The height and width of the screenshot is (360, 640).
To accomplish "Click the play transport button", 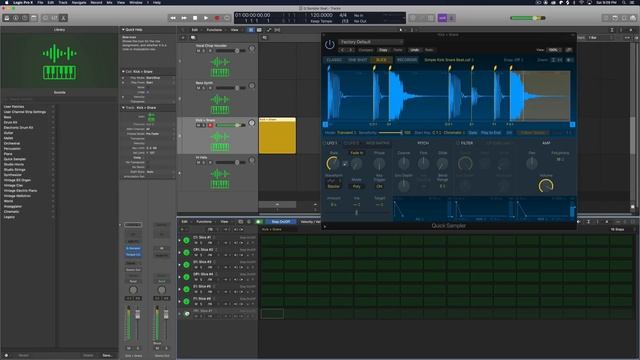I will [206, 18].
